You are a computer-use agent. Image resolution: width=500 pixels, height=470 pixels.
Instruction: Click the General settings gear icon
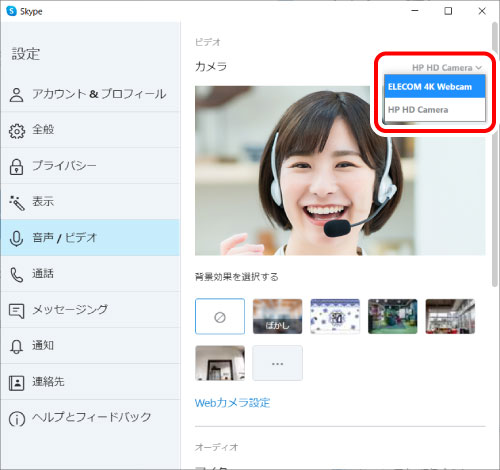coord(16,131)
